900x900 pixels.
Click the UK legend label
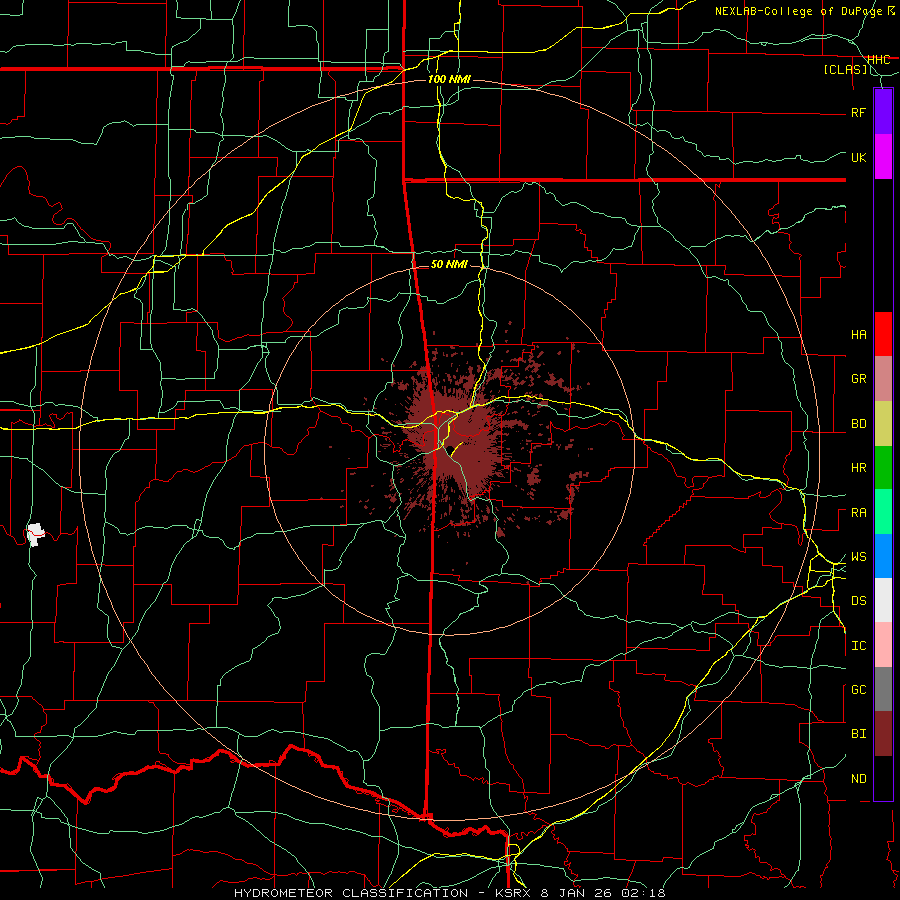858,157
